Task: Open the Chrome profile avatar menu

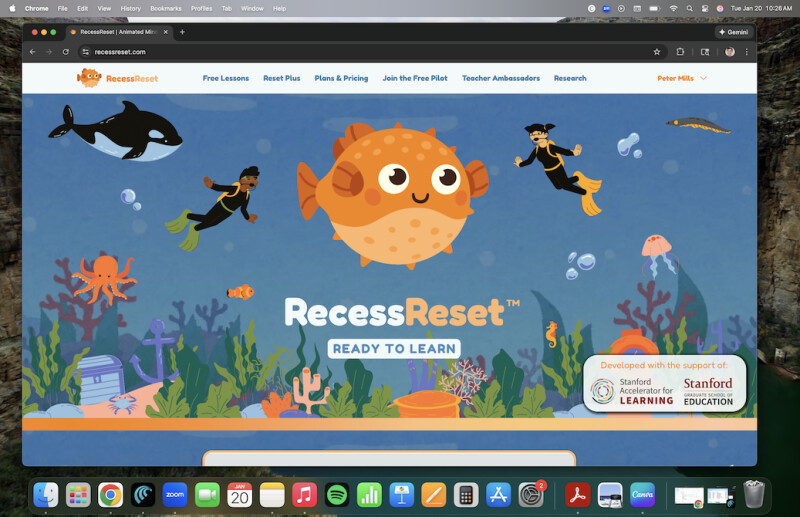Action: point(730,52)
